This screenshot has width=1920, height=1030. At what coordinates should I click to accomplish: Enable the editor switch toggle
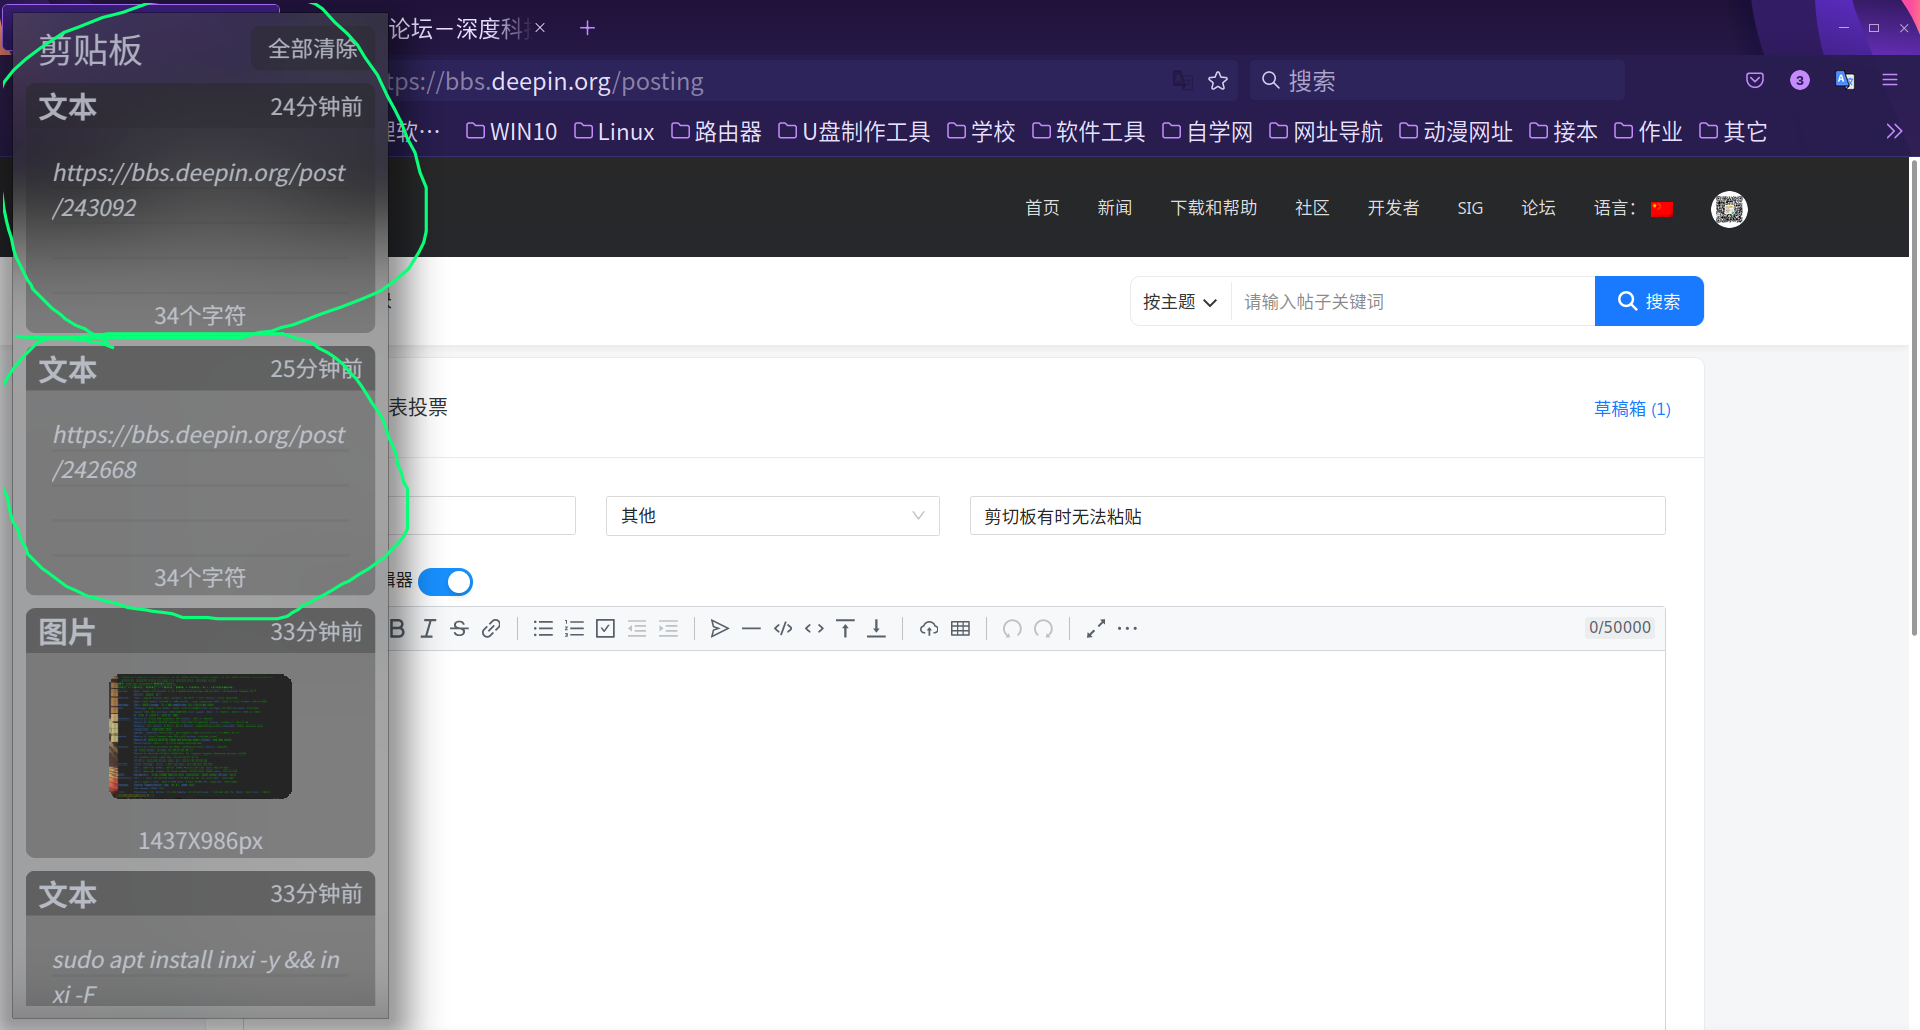[445, 581]
